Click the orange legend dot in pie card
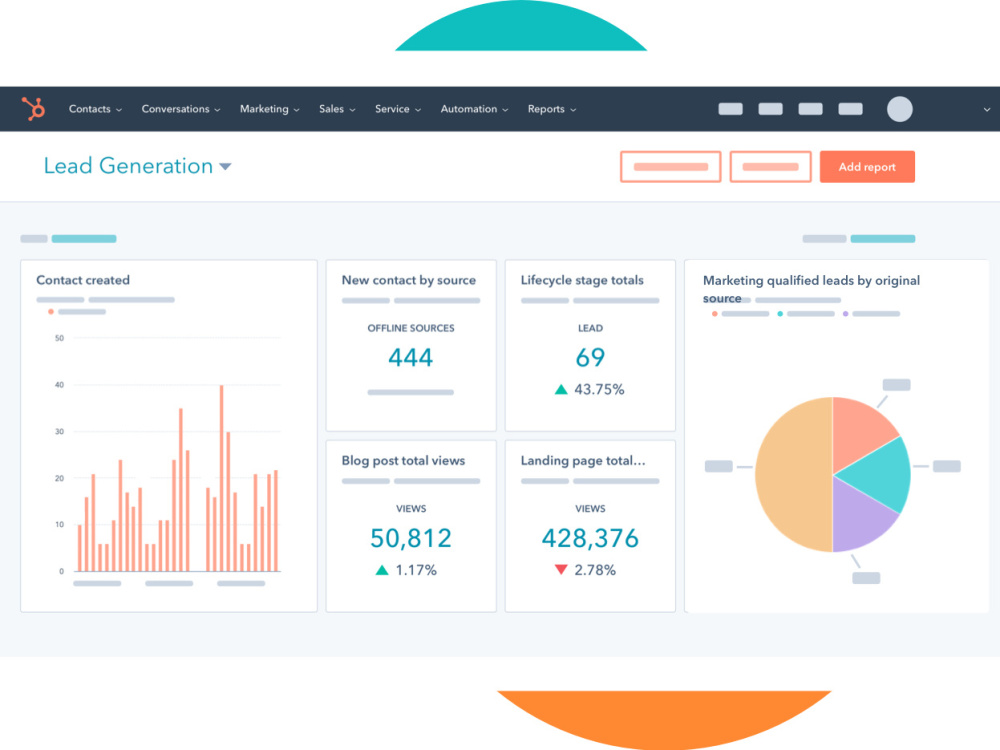 [x=715, y=314]
